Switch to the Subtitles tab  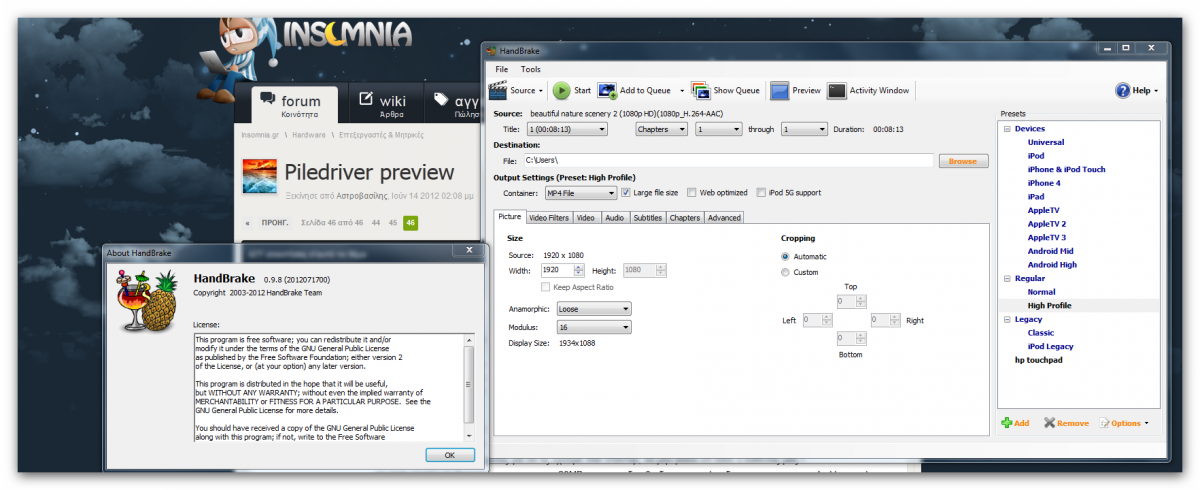(648, 217)
